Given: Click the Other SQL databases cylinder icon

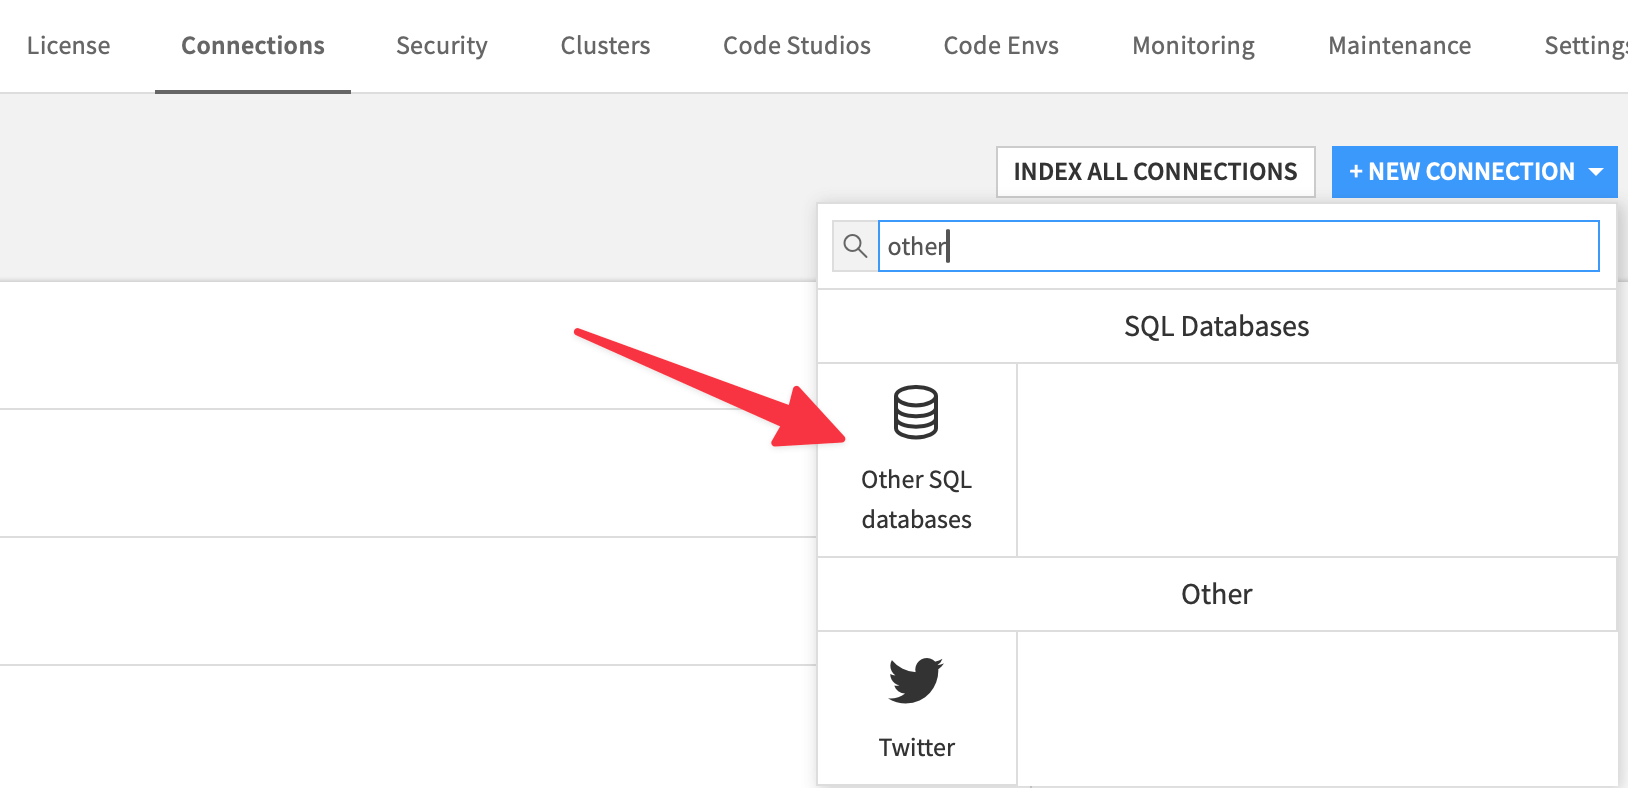Looking at the screenshot, I should 915,412.
